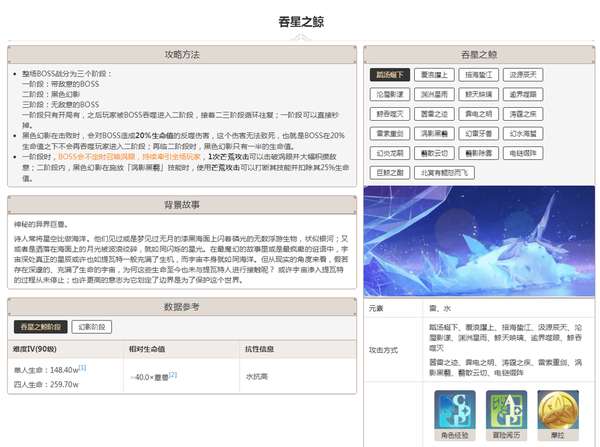This screenshot has width=600, height=447.
Task: Open footnote [2] next to 40.0×层数
Action: click(x=173, y=375)
